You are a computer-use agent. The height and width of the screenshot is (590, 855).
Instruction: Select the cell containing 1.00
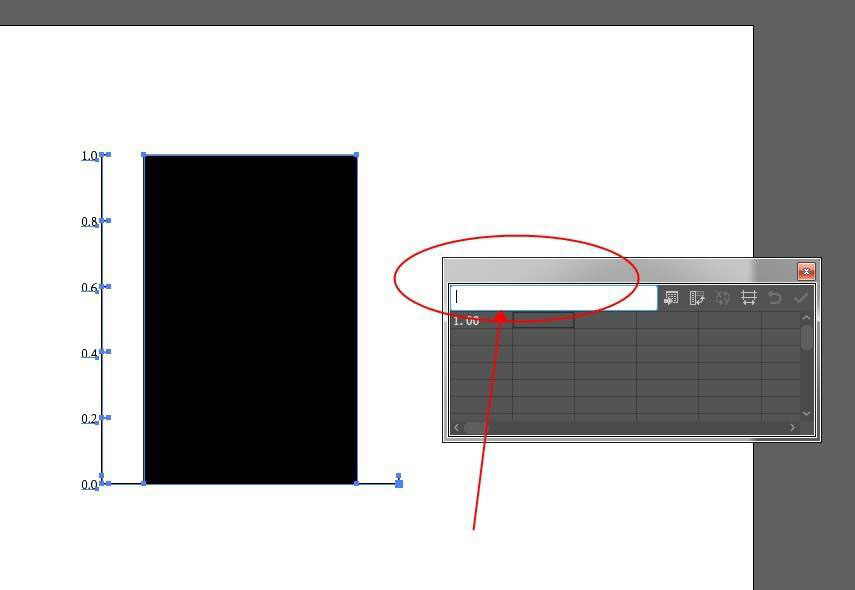pyautogui.click(x=481, y=321)
